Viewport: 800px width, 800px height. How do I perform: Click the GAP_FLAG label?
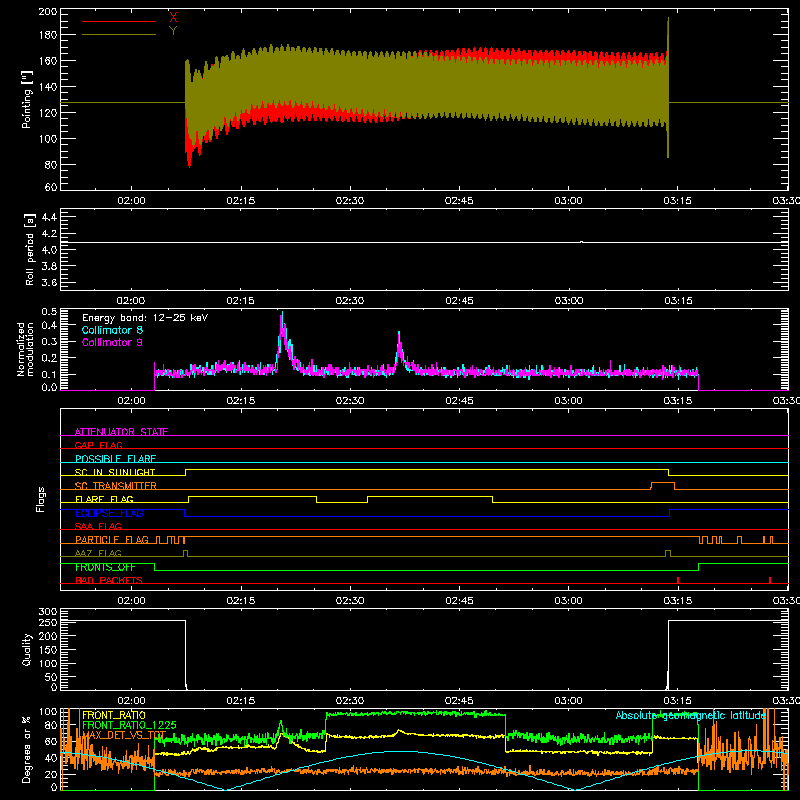coord(98,445)
